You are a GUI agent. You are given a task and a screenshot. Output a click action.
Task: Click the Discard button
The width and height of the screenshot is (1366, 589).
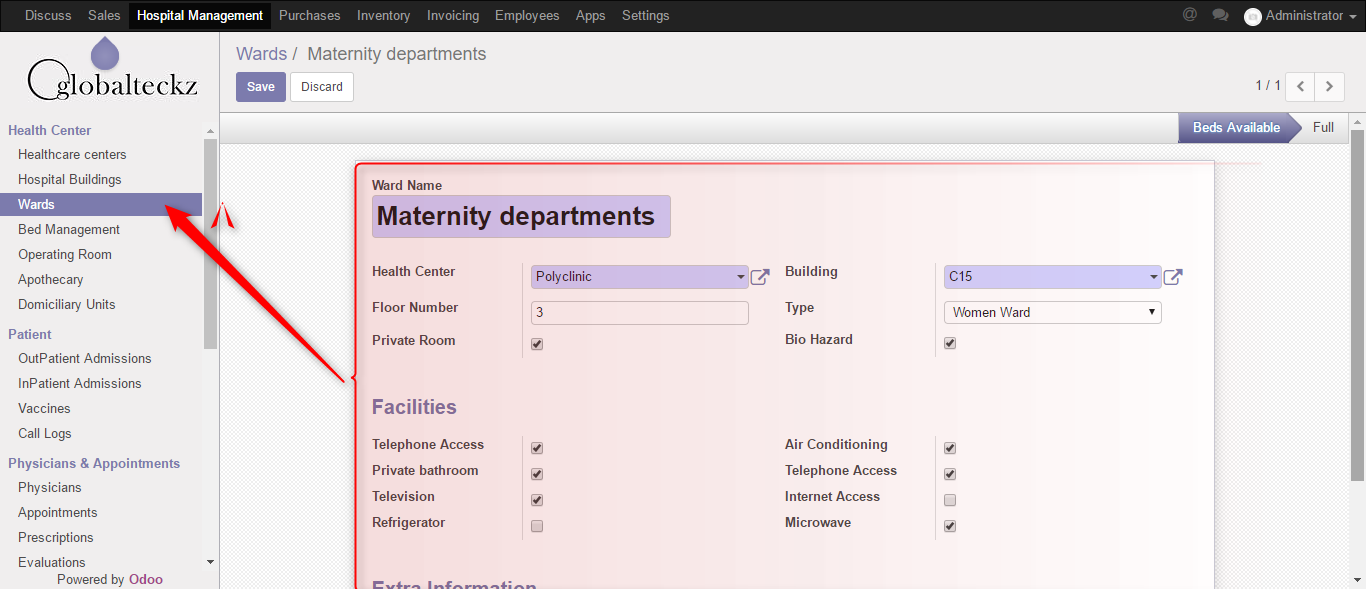point(322,87)
